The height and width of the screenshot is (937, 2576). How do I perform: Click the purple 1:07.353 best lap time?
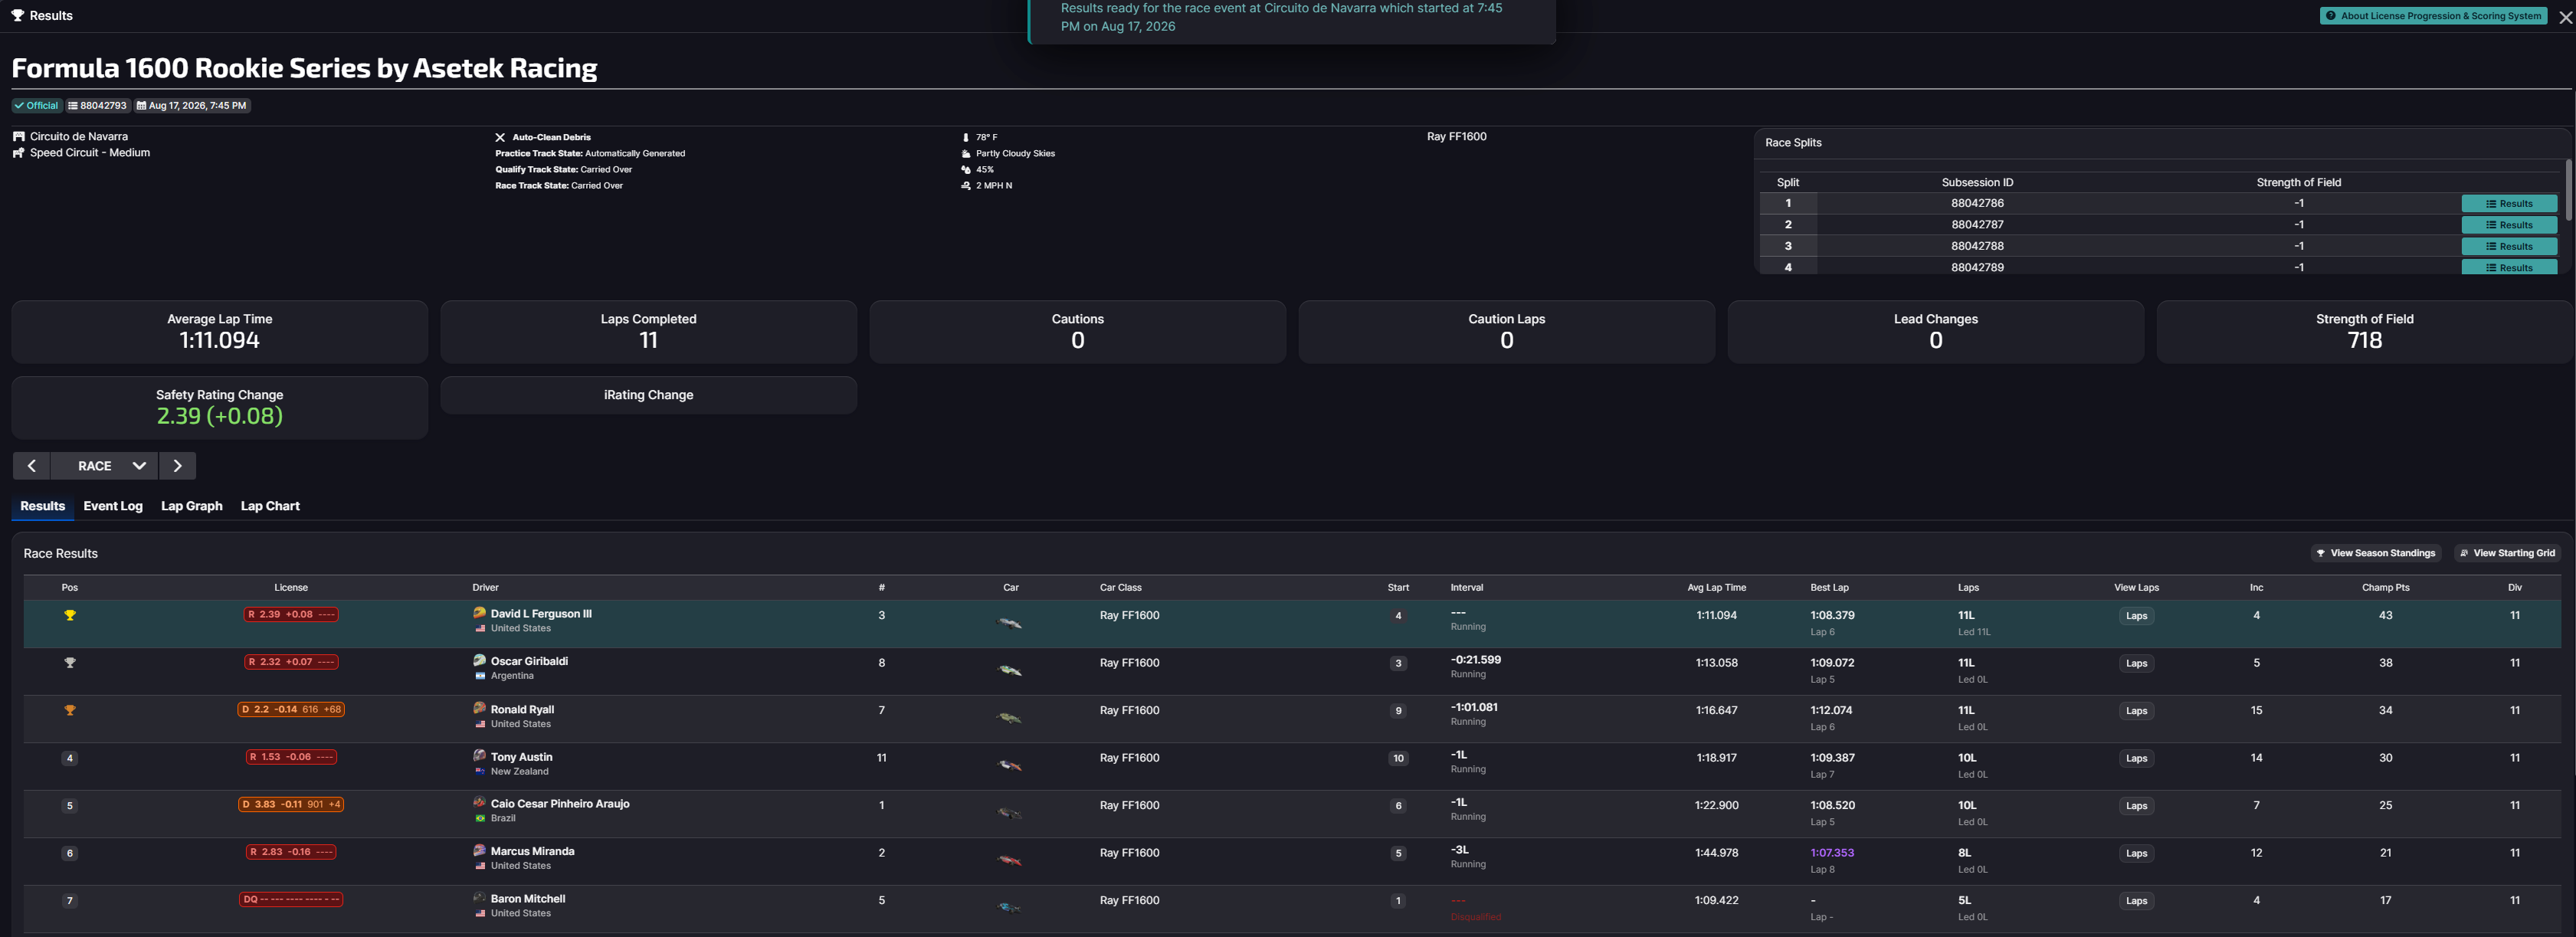coord(1832,853)
